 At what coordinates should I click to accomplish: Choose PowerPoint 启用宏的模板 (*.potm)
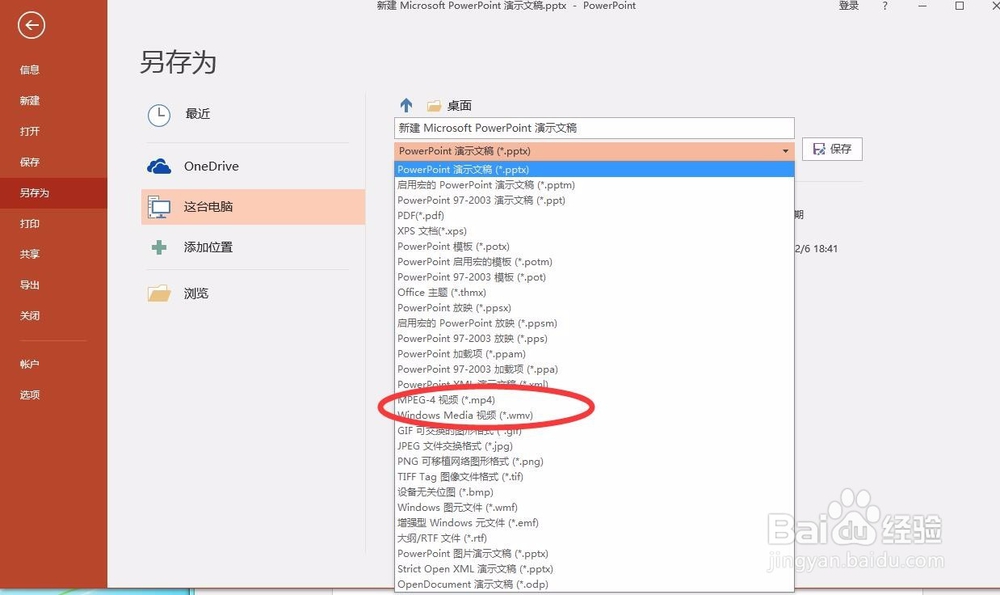point(594,261)
